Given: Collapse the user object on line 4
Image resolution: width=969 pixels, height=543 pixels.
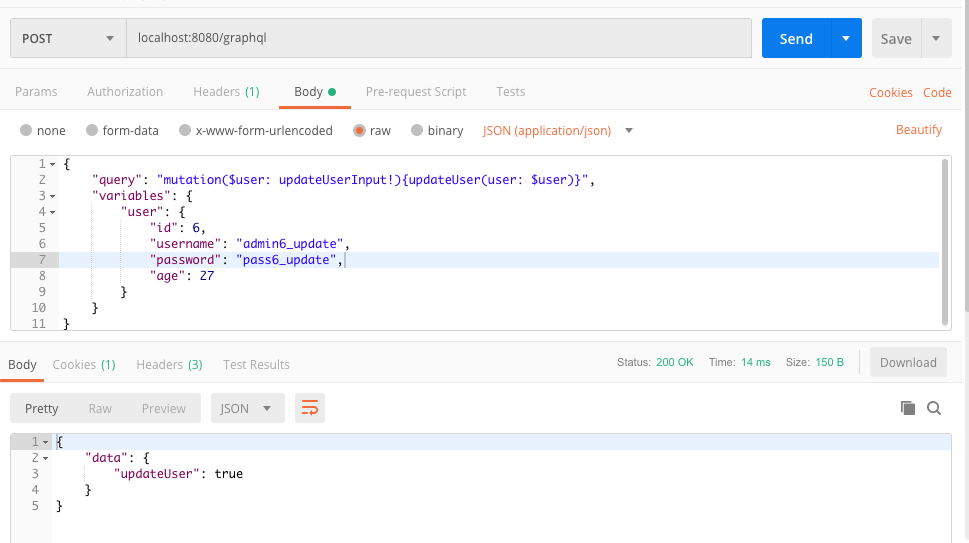Looking at the screenshot, I should tap(53, 213).
